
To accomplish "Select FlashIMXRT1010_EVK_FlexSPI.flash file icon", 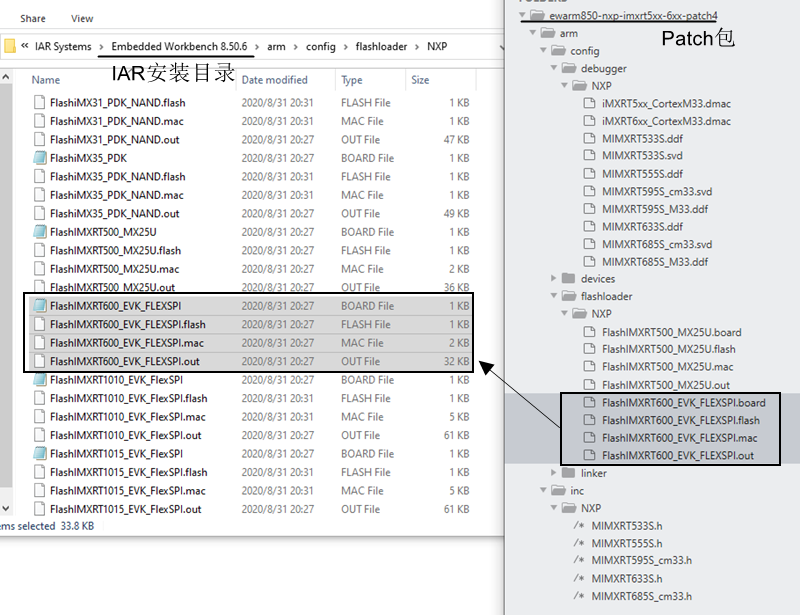I will coord(39,398).
